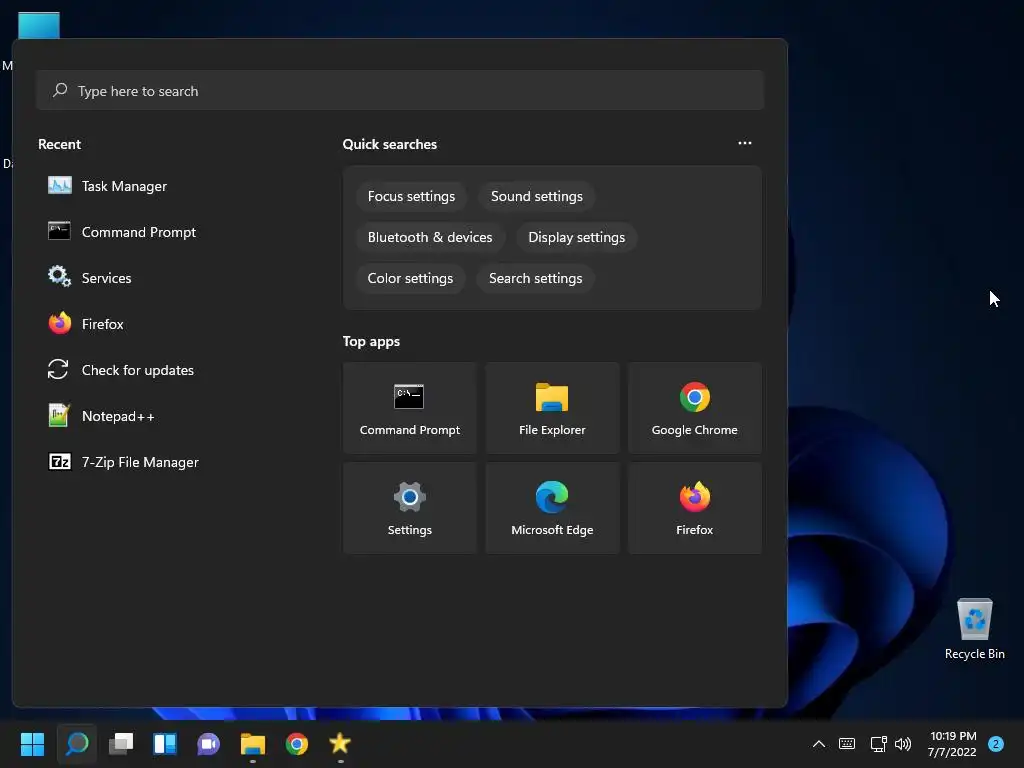Open Settings tile in Top apps
The width and height of the screenshot is (1024, 768).
[410, 508]
